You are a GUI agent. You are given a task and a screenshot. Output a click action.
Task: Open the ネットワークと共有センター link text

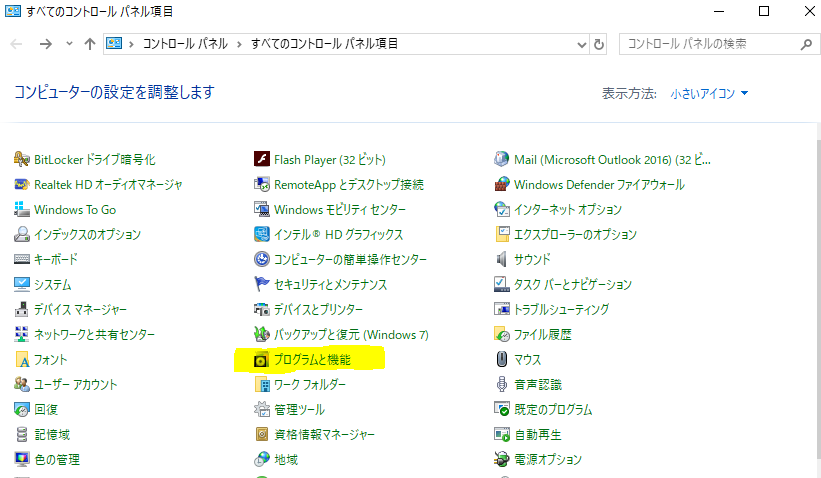point(94,334)
